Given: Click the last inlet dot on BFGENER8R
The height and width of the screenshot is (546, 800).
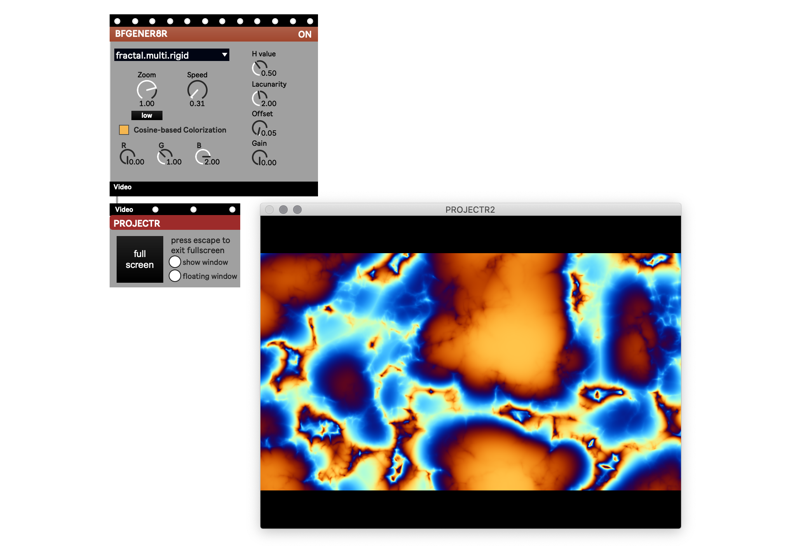Looking at the screenshot, I should coord(310,21).
